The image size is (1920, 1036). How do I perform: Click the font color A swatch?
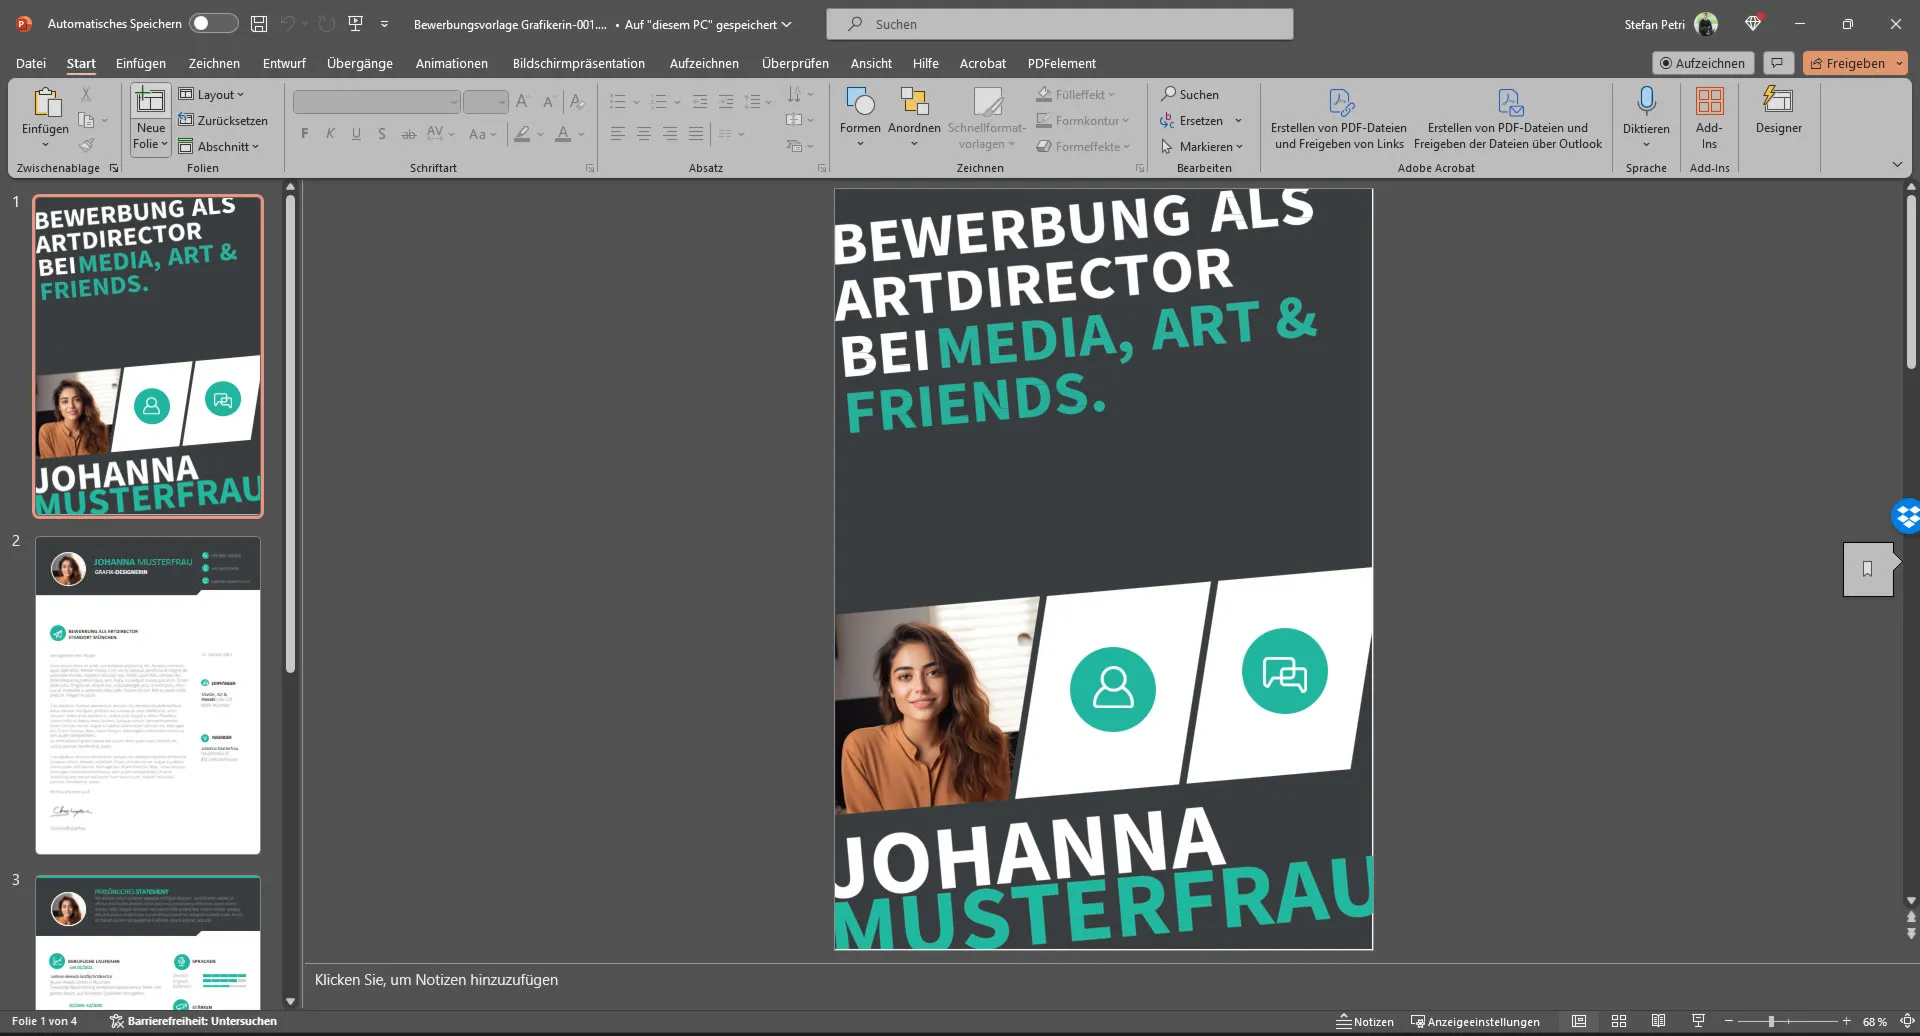coord(563,134)
